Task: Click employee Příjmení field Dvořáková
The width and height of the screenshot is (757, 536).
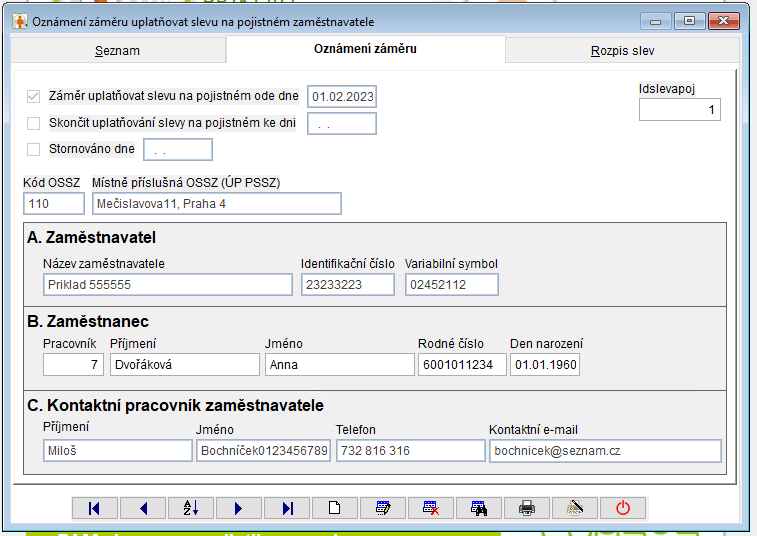Action: (185, 365)
